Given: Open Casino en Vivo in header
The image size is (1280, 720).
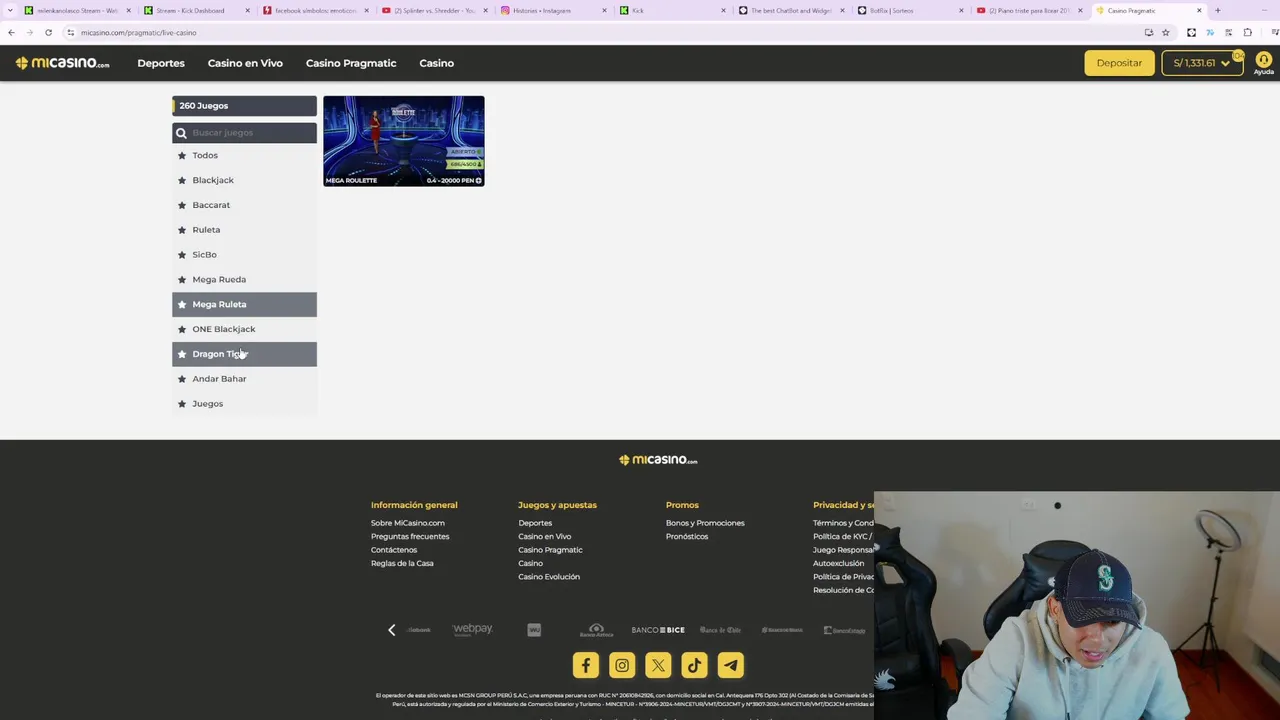Looking at the screenshot, I should [x=245, y=63].
